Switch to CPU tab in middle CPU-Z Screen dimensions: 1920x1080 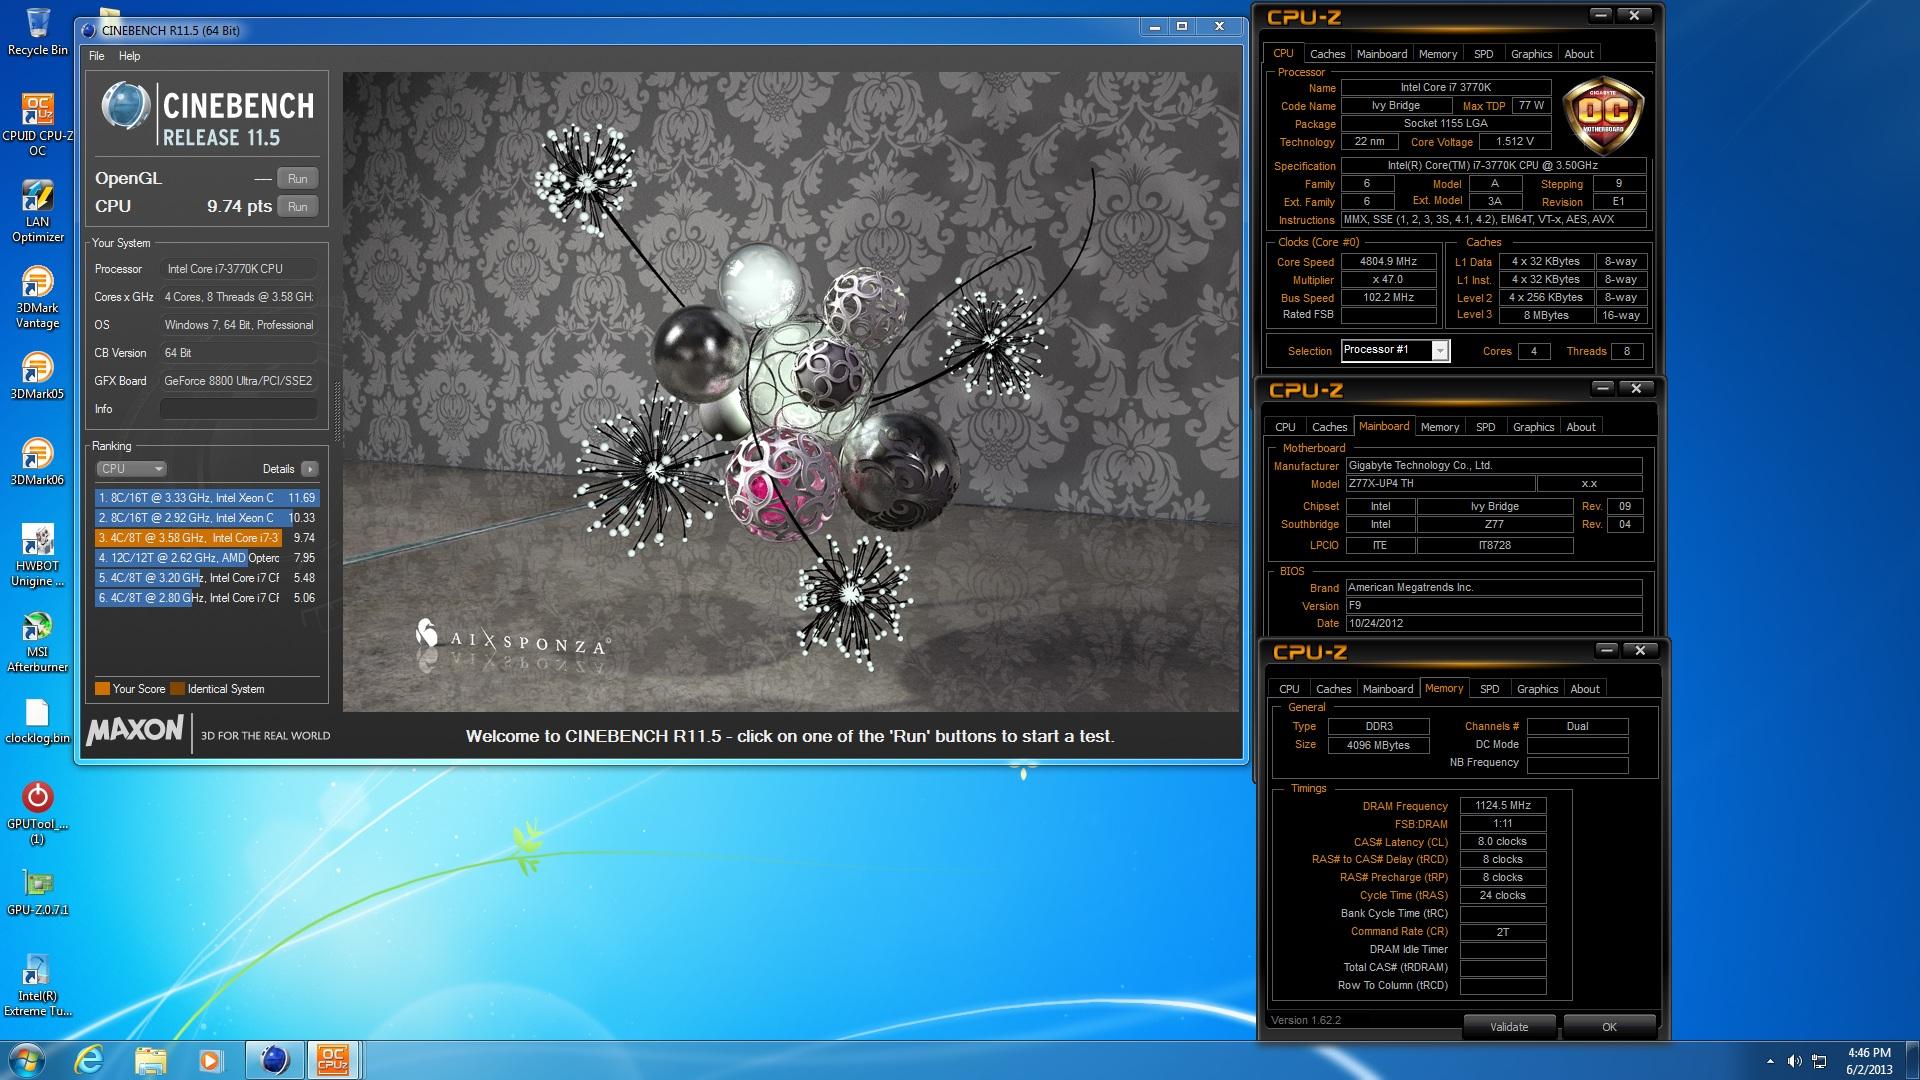coord(1285,427)
